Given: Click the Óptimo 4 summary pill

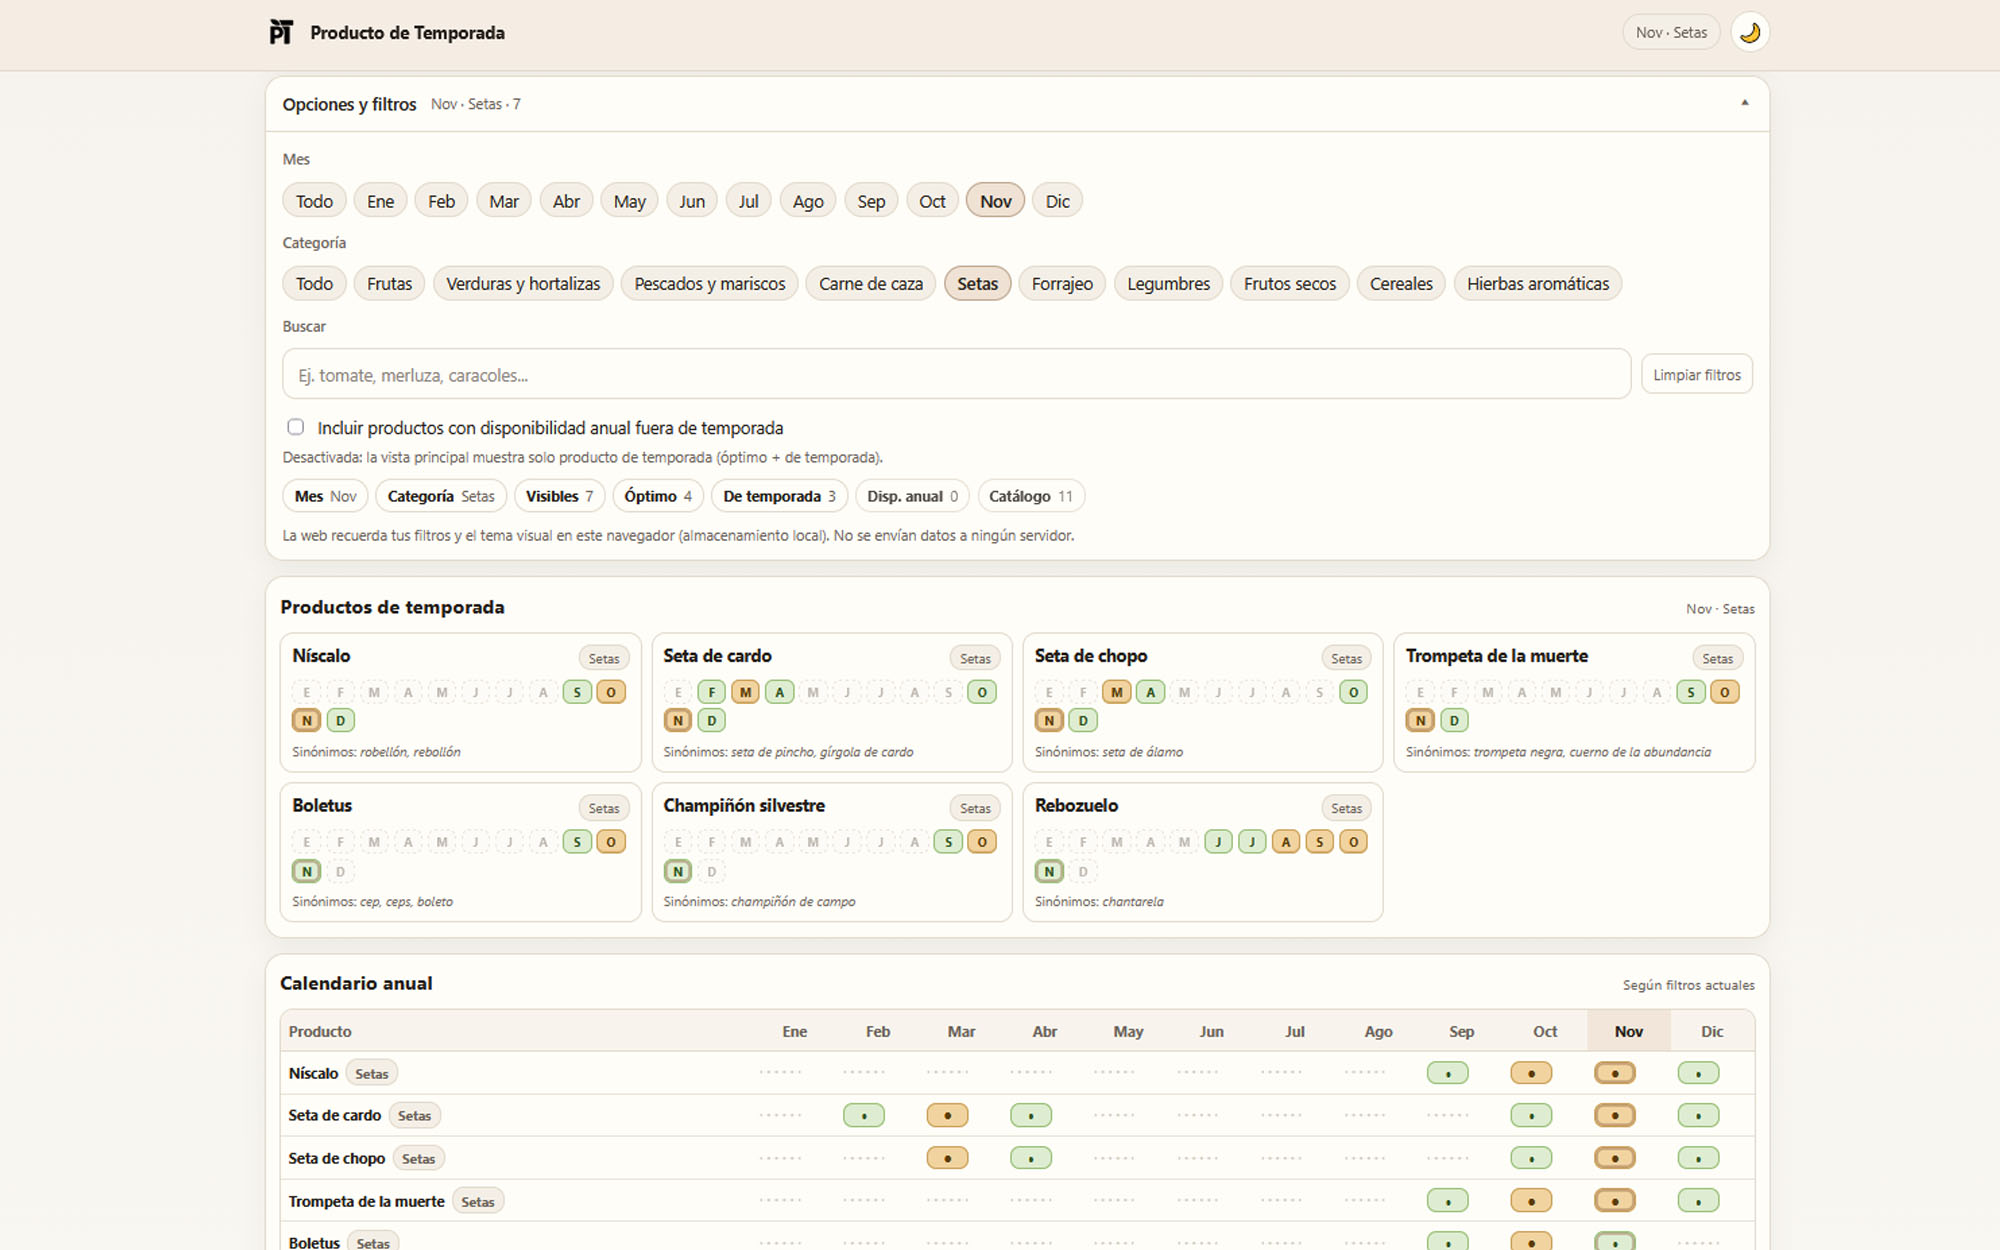Looking at the screenshot, I should click(x=658, y=496).
